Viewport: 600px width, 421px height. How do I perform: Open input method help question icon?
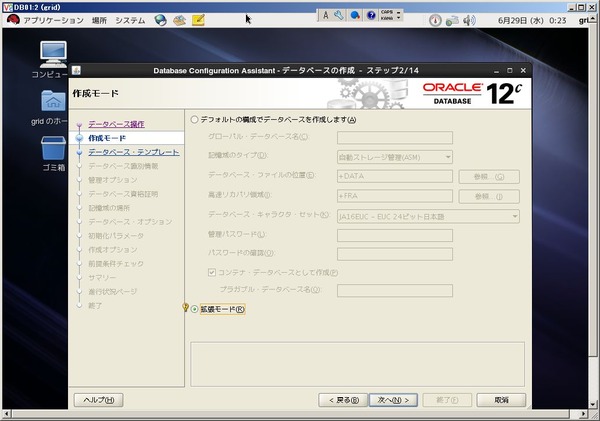tap(371, 15)
